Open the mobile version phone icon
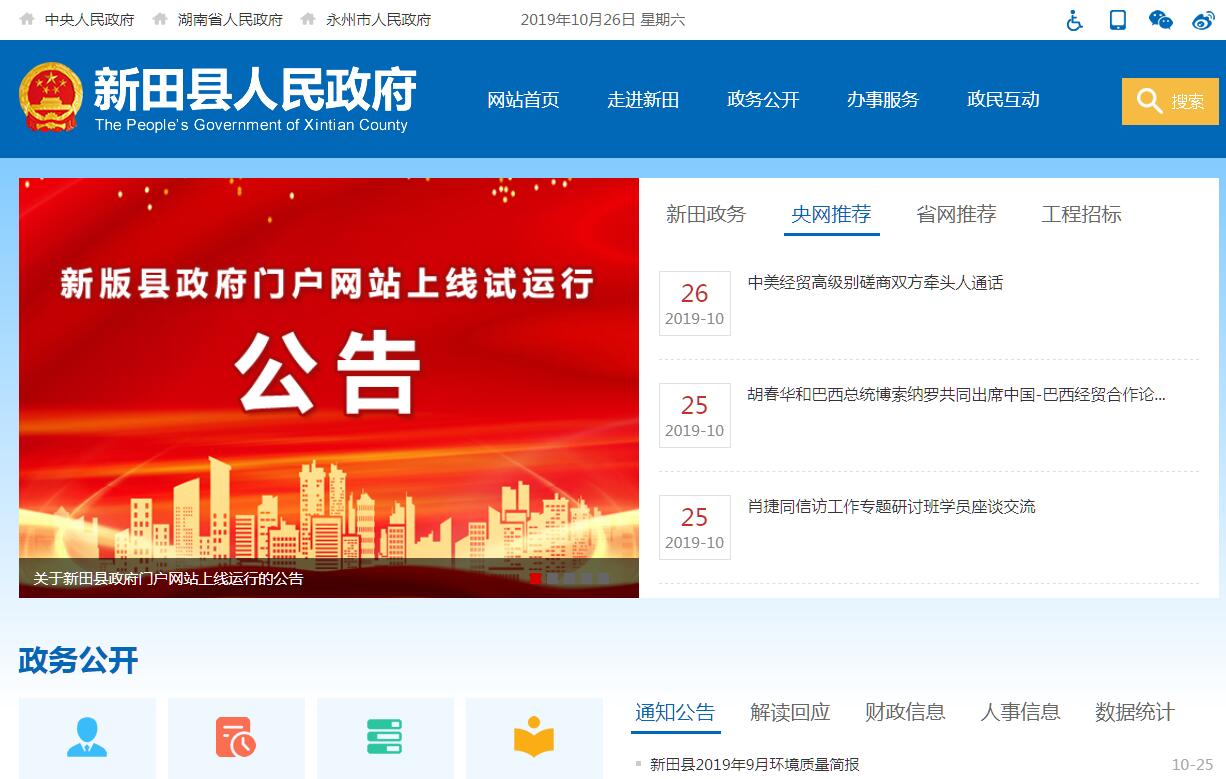This screenshot has height=779, width=1226. (x=1118, y=20)
